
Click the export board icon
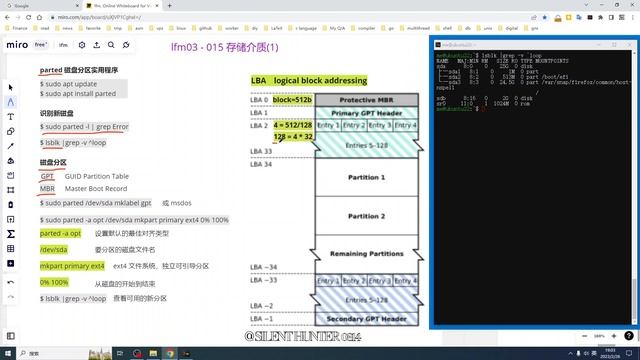[97, 45]
